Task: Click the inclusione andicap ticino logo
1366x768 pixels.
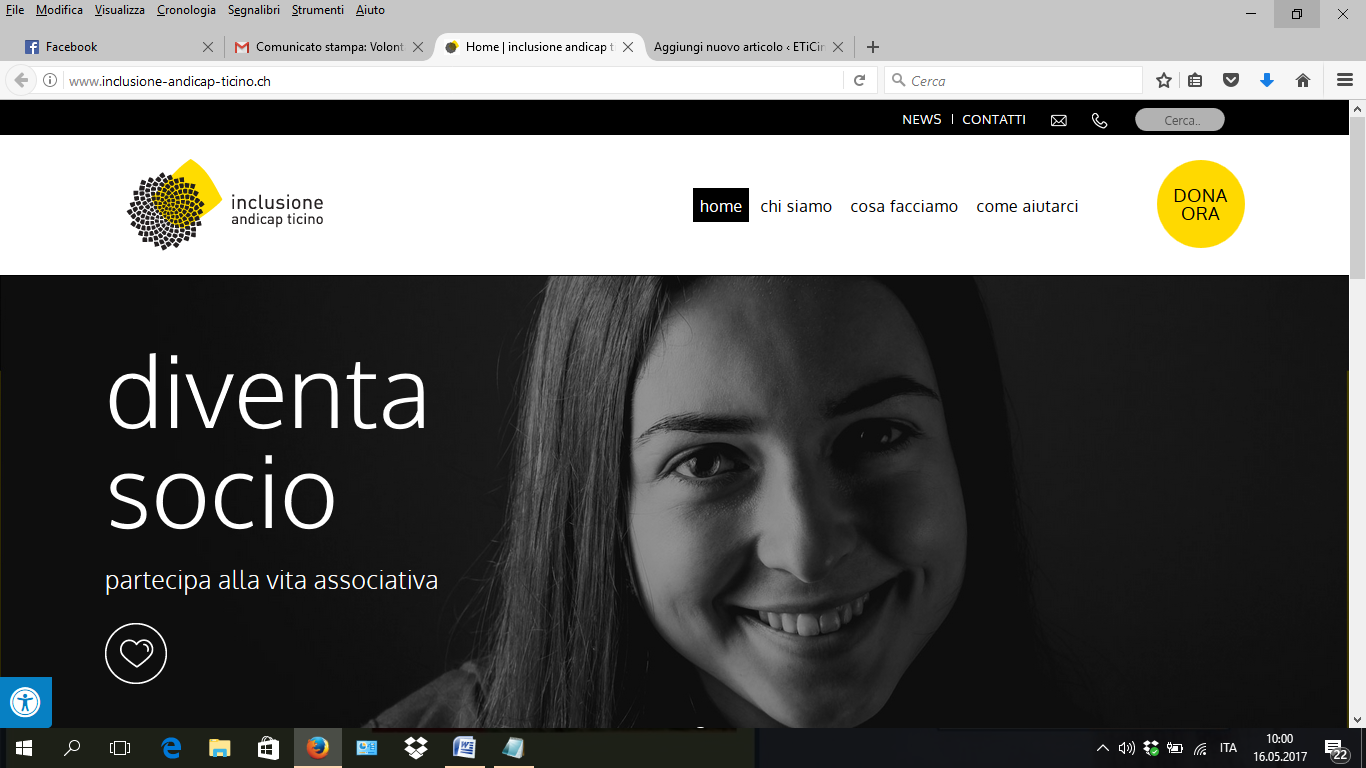Action: [x=225, y=205]
